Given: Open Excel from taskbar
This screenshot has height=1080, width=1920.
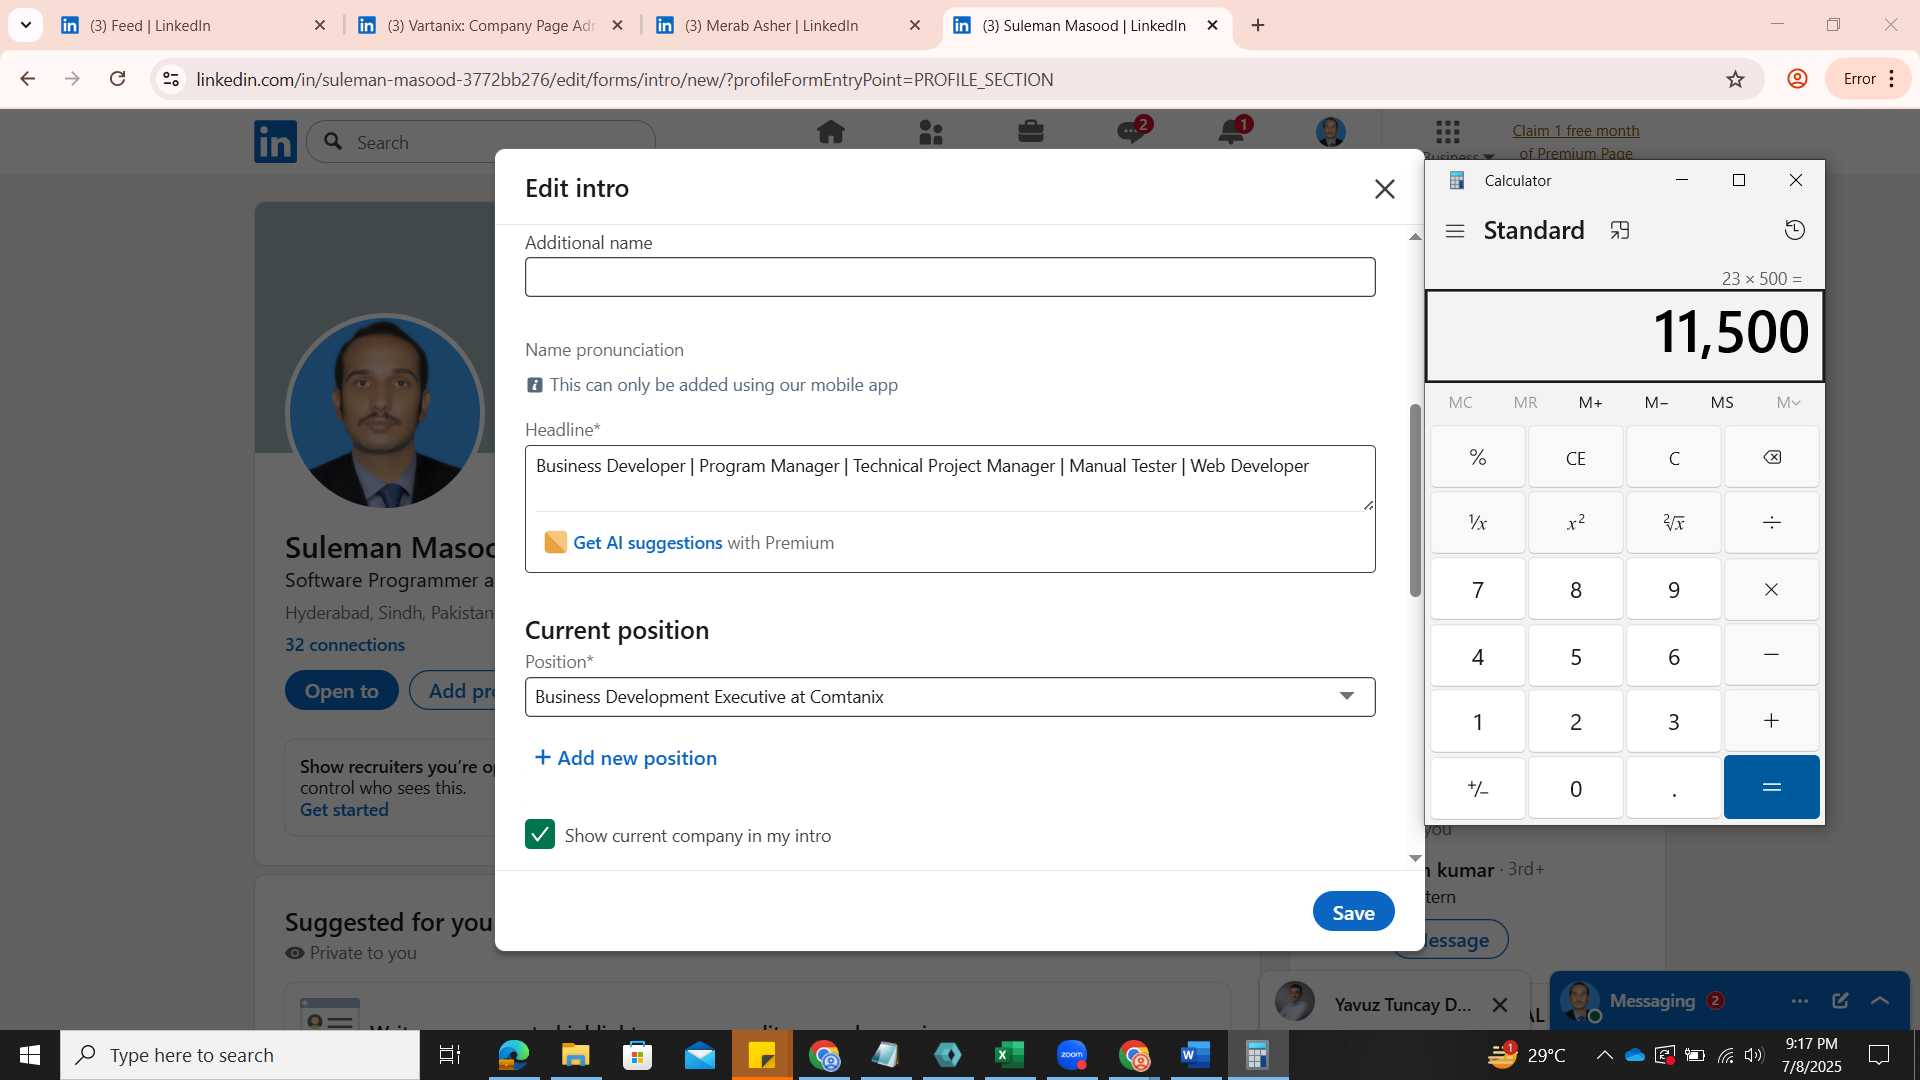Looking at the screenshot, I should [1009, 1055].
